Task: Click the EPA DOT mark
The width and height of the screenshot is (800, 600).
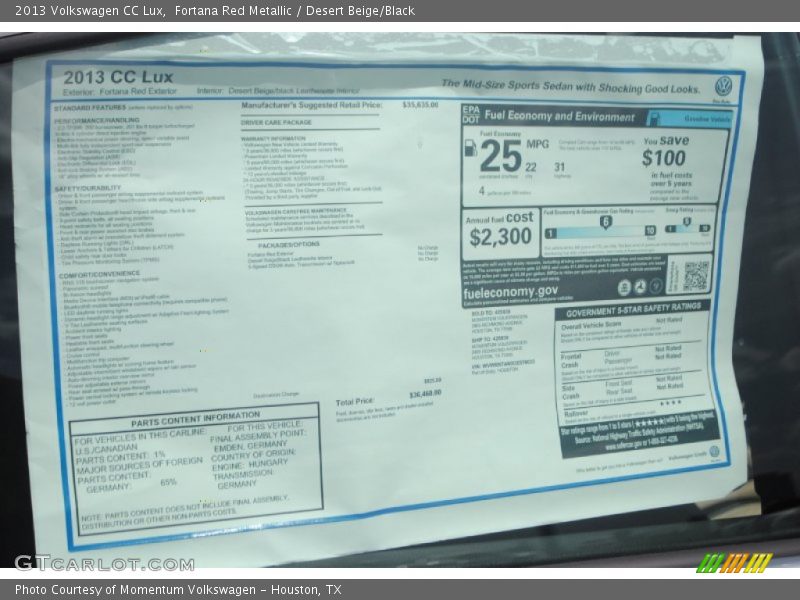Action: [470, 115]
